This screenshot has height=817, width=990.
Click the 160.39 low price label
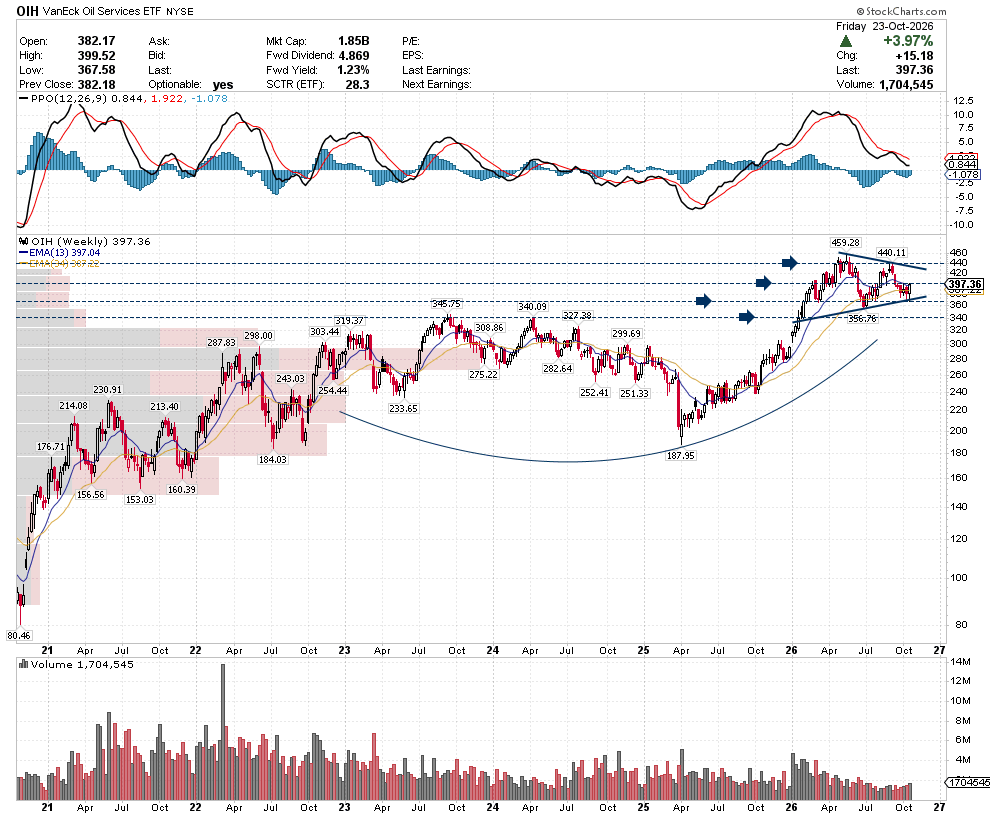click(182, 489)
